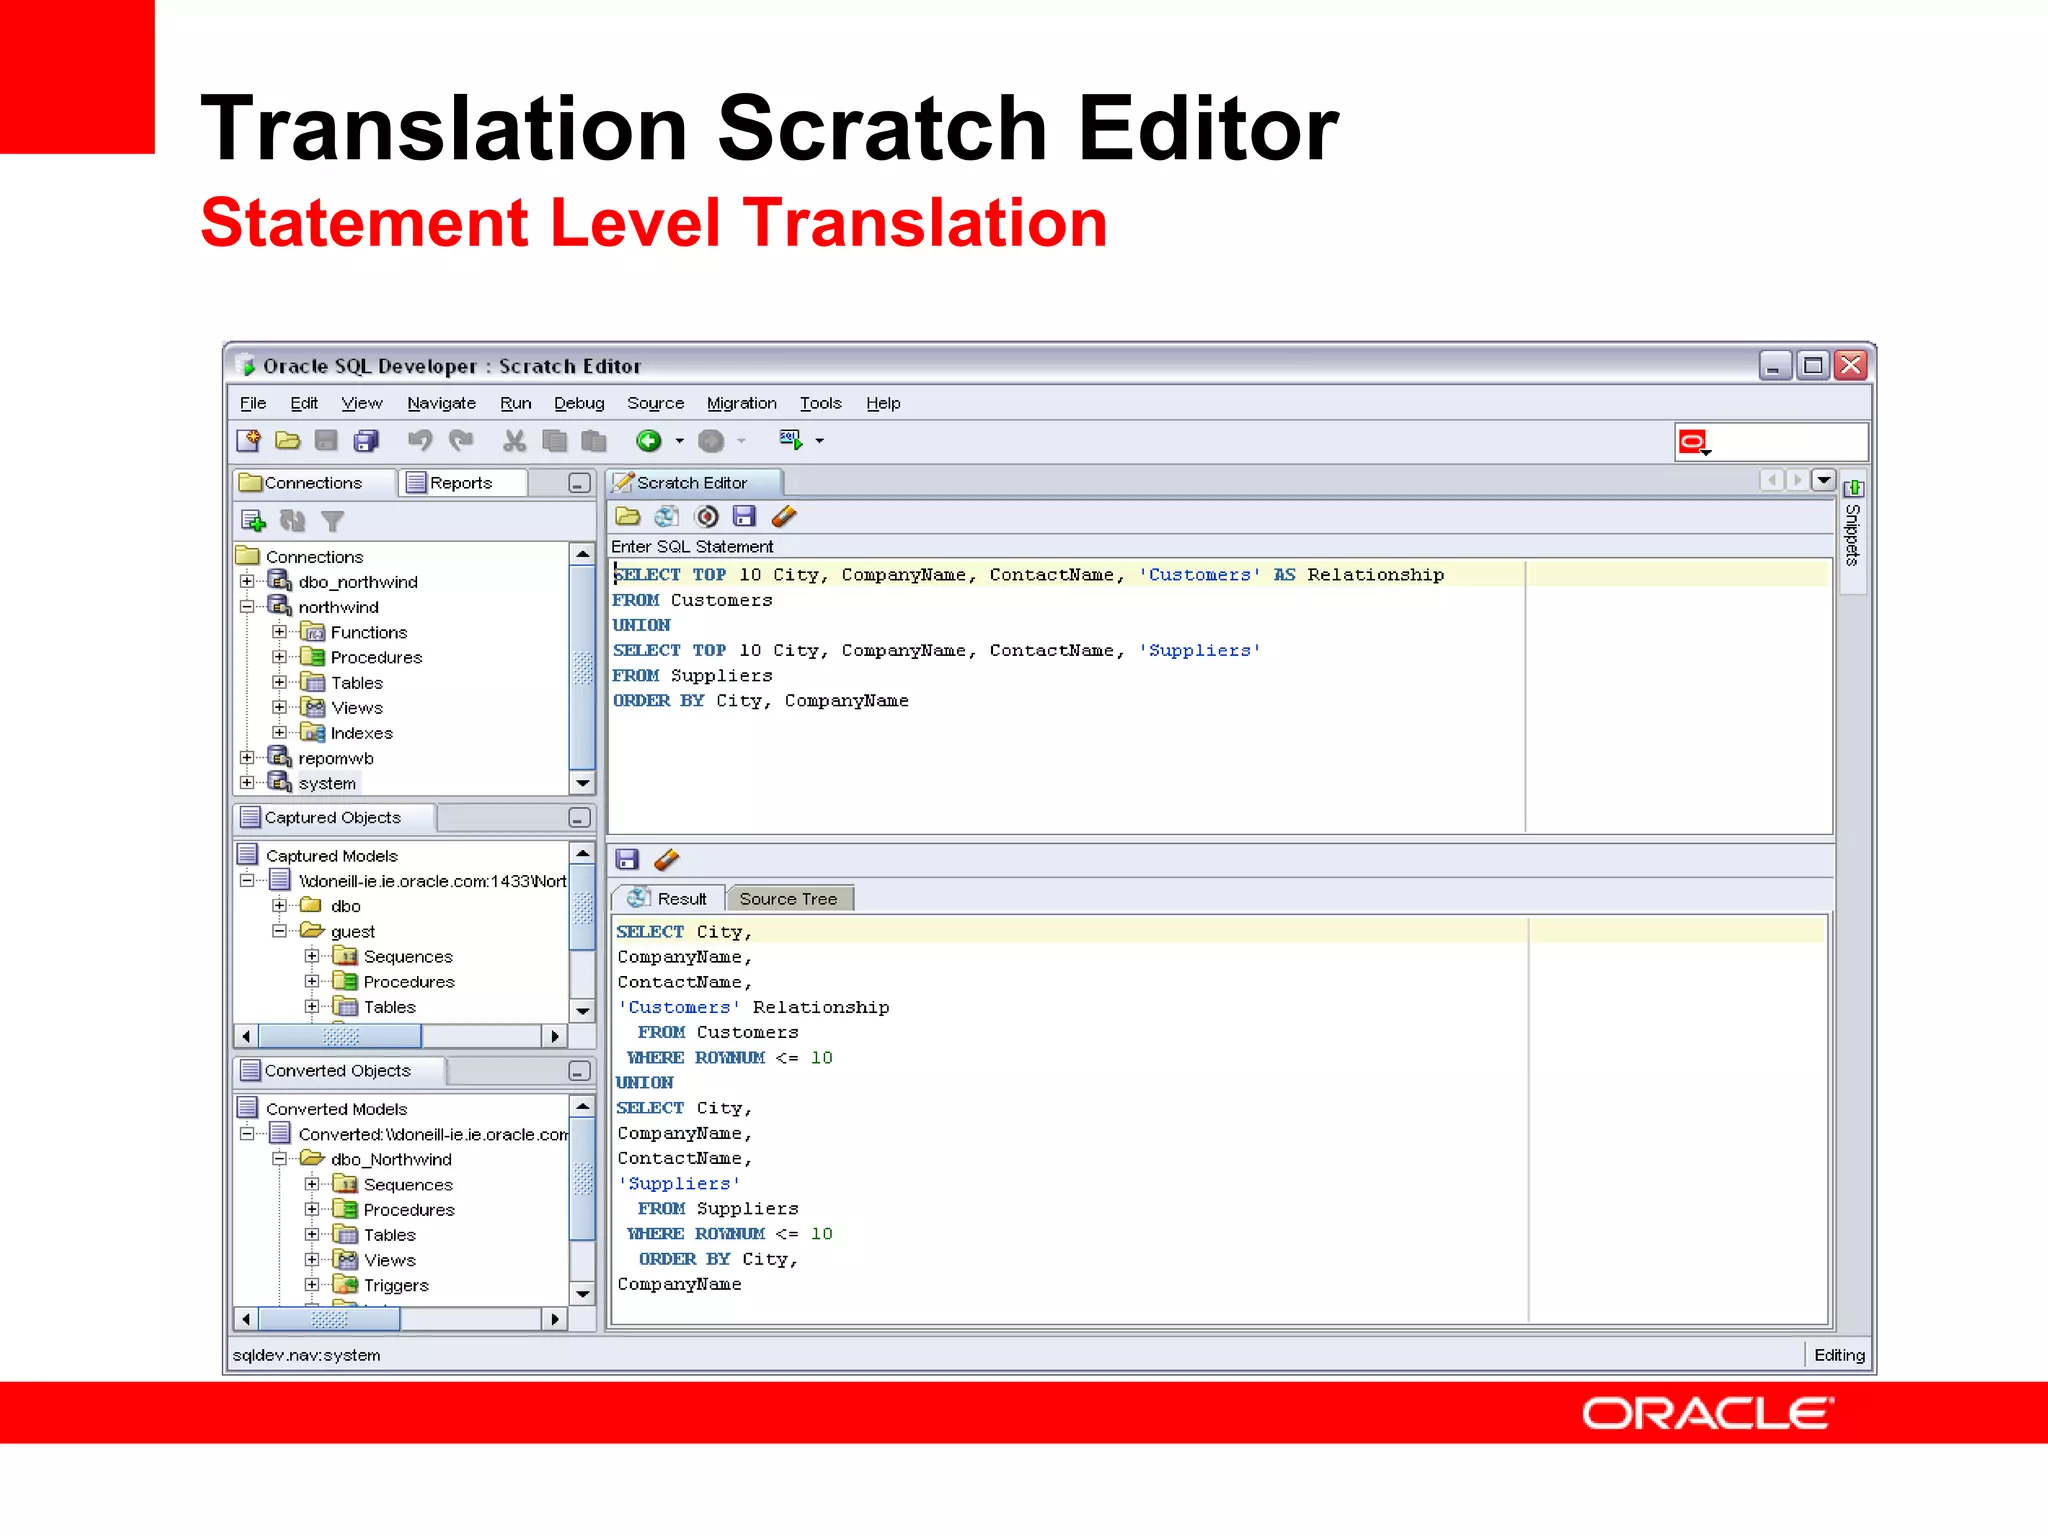Collapse the northwind connection node
Screen dimensions: 2048x1536
click(x=247, y=606)
